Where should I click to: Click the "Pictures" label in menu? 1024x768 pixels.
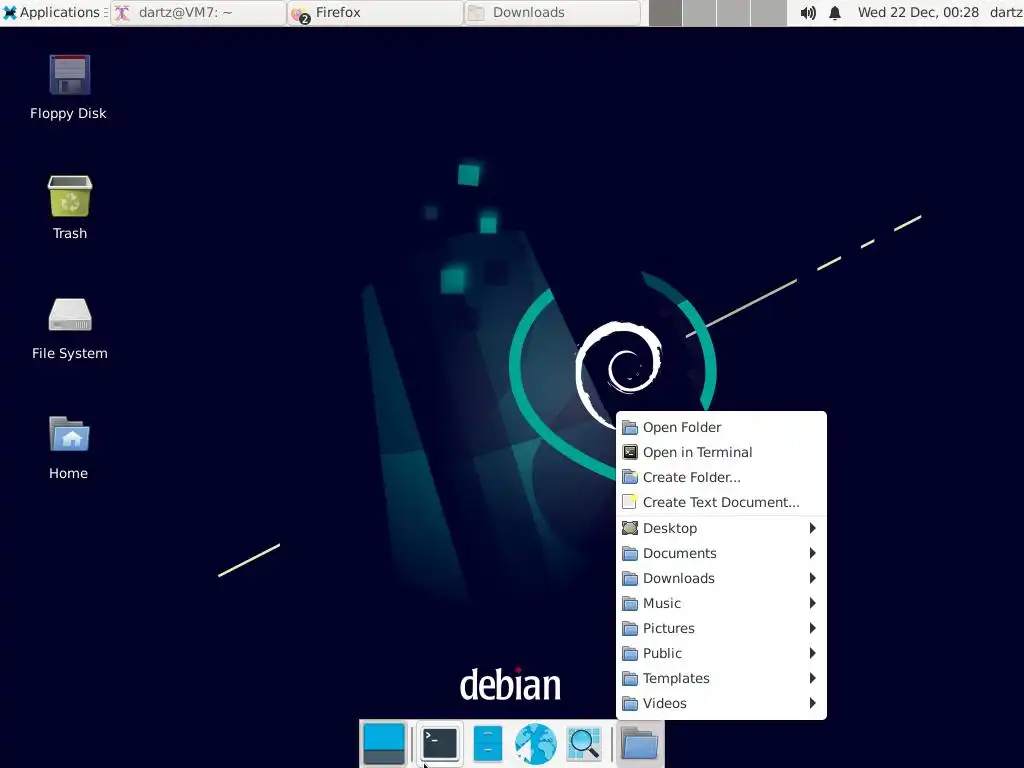pyautogui.click(x=669, y=628)
